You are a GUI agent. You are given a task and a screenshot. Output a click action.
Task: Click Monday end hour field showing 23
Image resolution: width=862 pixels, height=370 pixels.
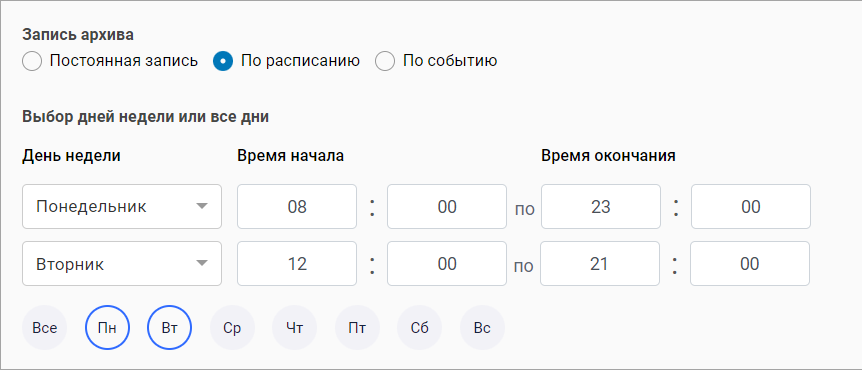point(601,207)
